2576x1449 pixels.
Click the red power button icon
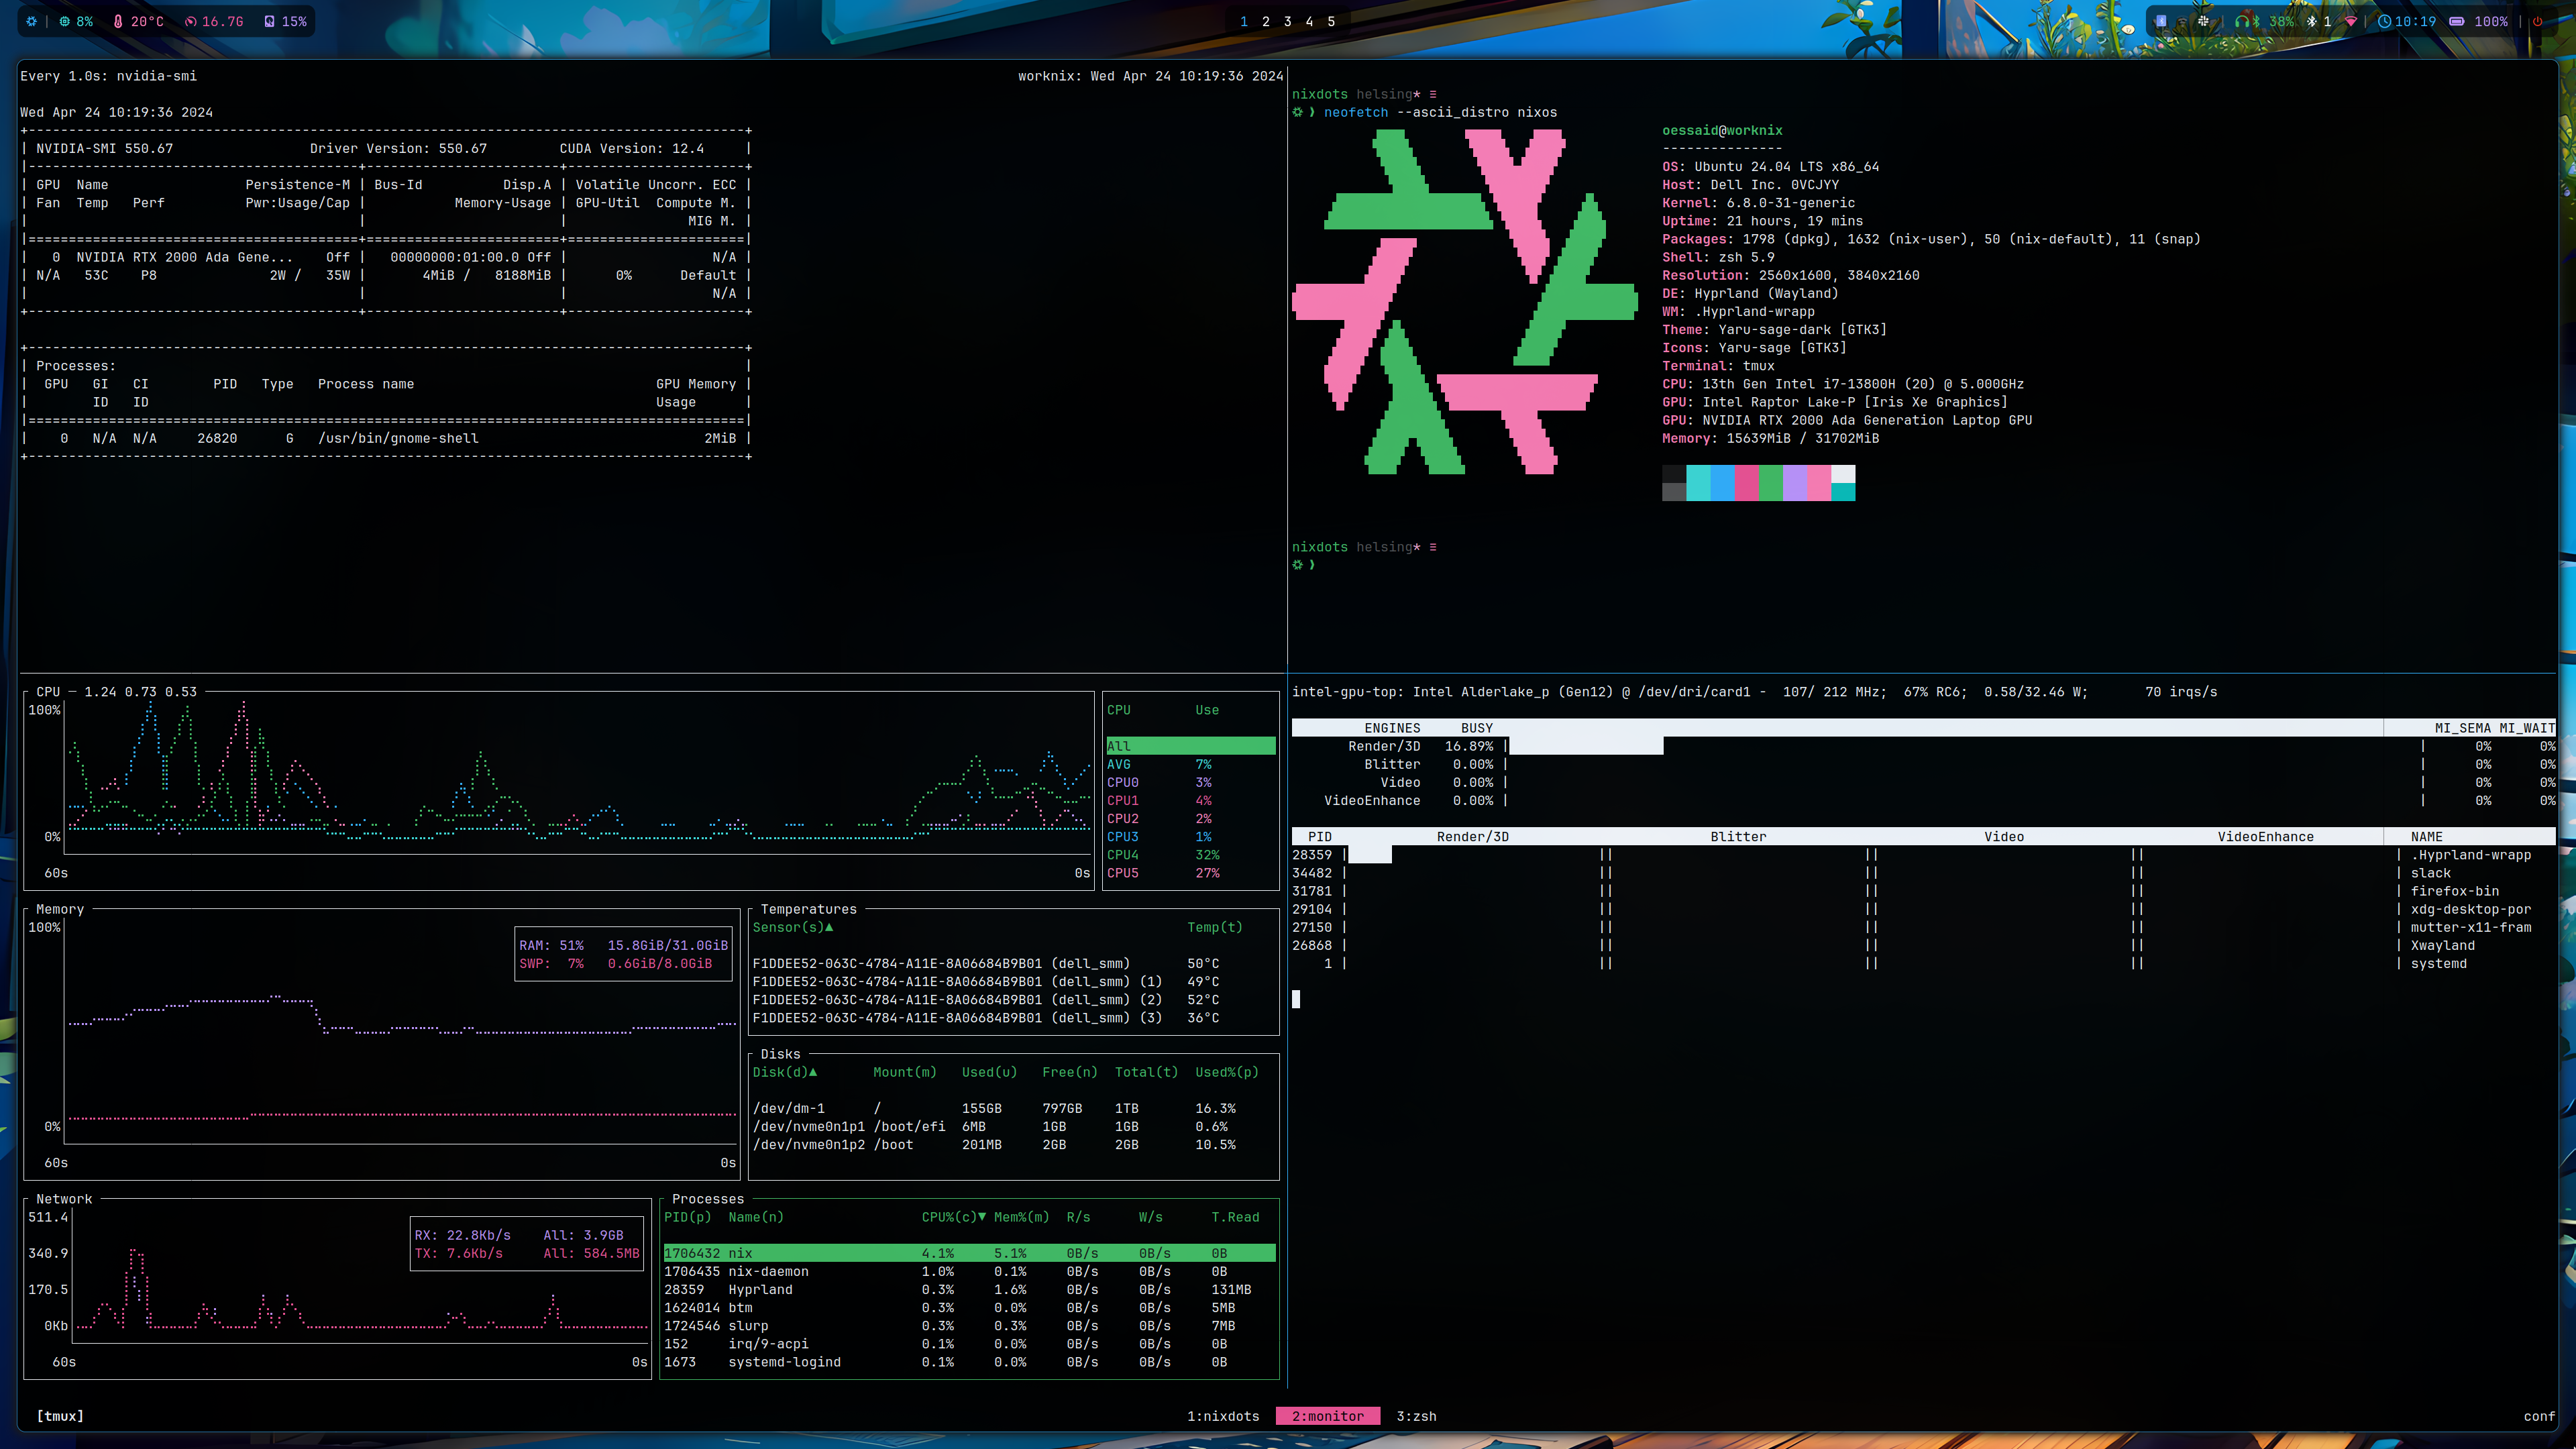[x=2537, y=21]
